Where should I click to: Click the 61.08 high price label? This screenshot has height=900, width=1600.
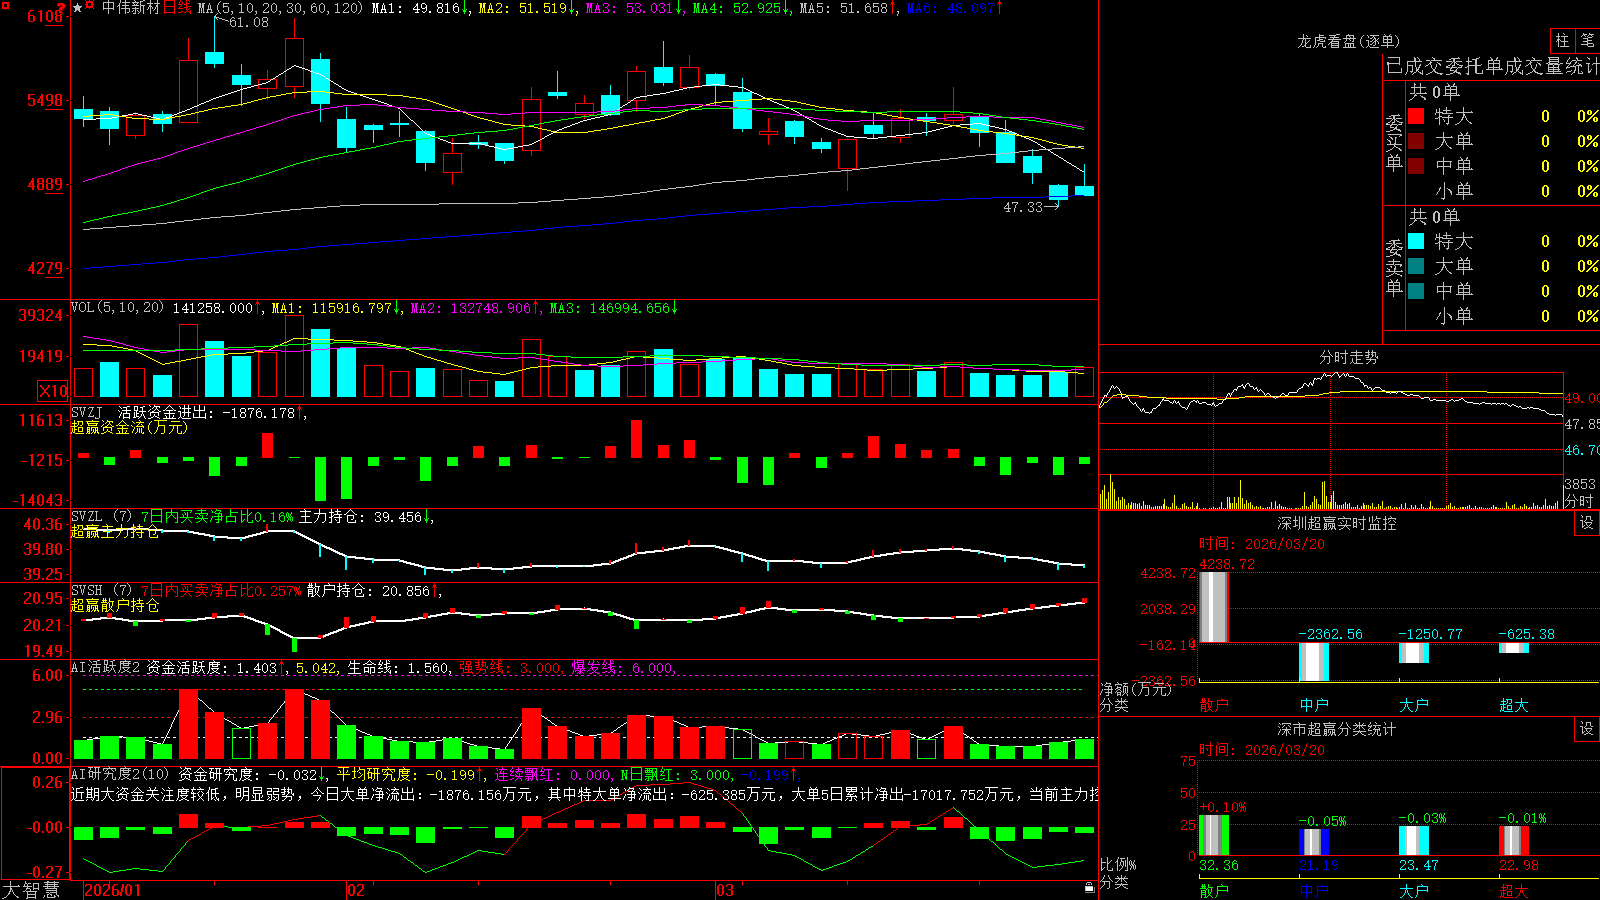(249, 22)
